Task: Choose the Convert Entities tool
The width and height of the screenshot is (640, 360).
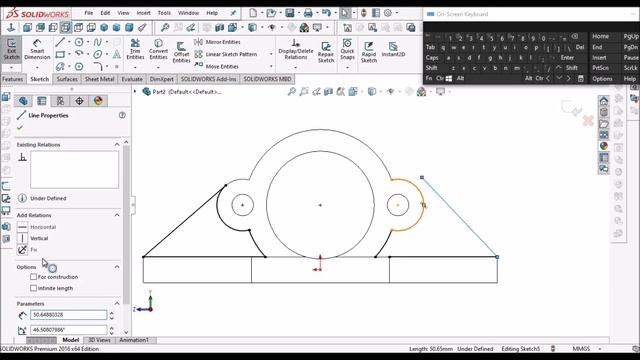Action: (x=158, y=49)
